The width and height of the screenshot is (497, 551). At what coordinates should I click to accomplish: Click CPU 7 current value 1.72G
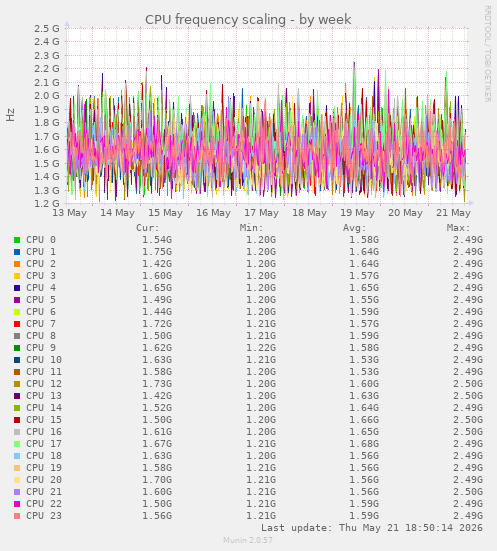[x=157, y=324]
